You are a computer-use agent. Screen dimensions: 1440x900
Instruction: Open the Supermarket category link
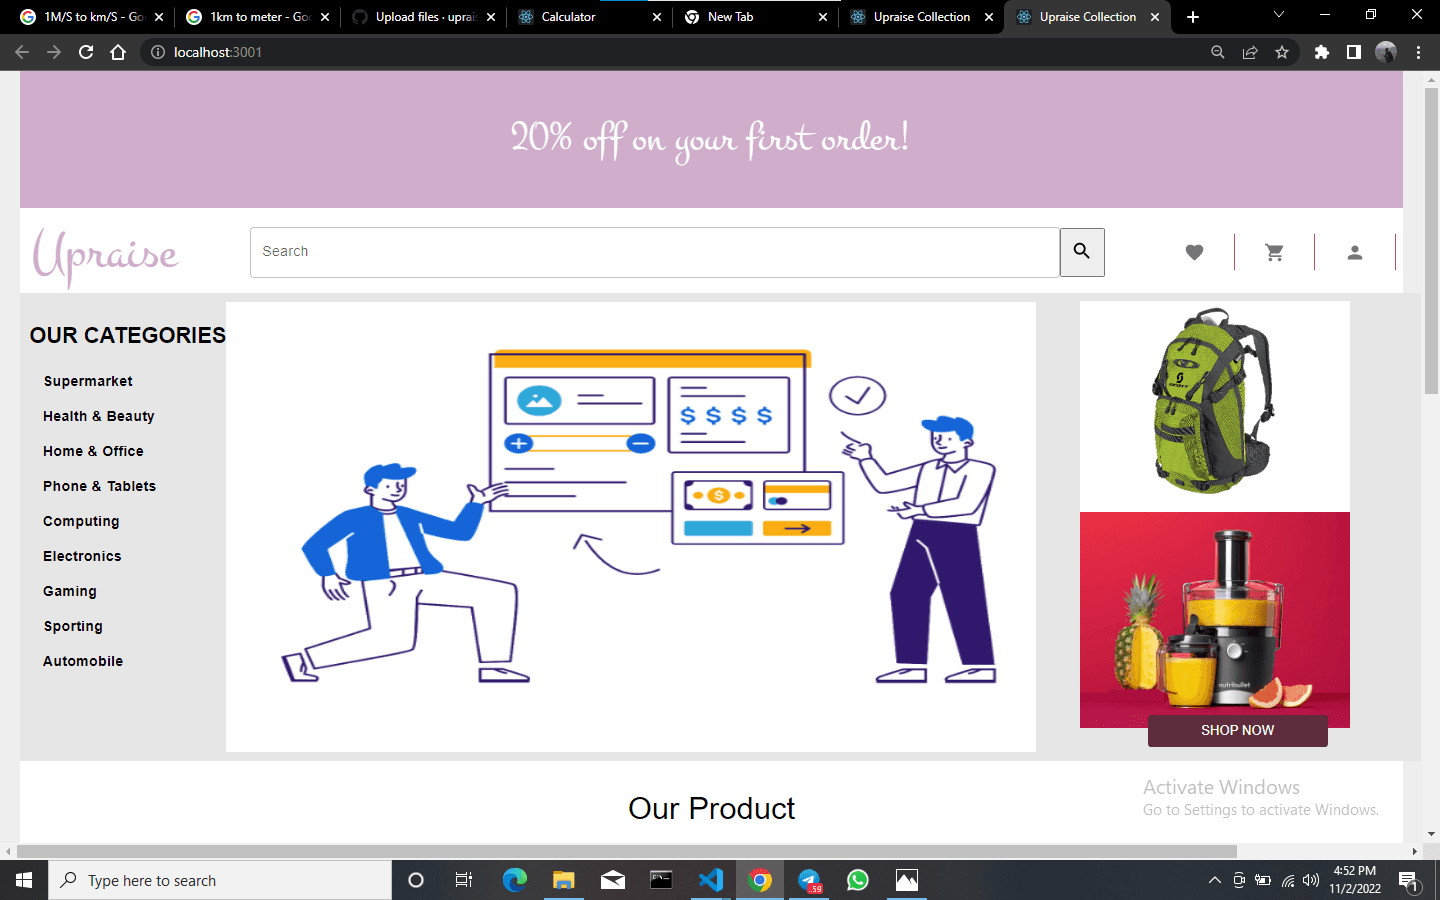[88, 381]
